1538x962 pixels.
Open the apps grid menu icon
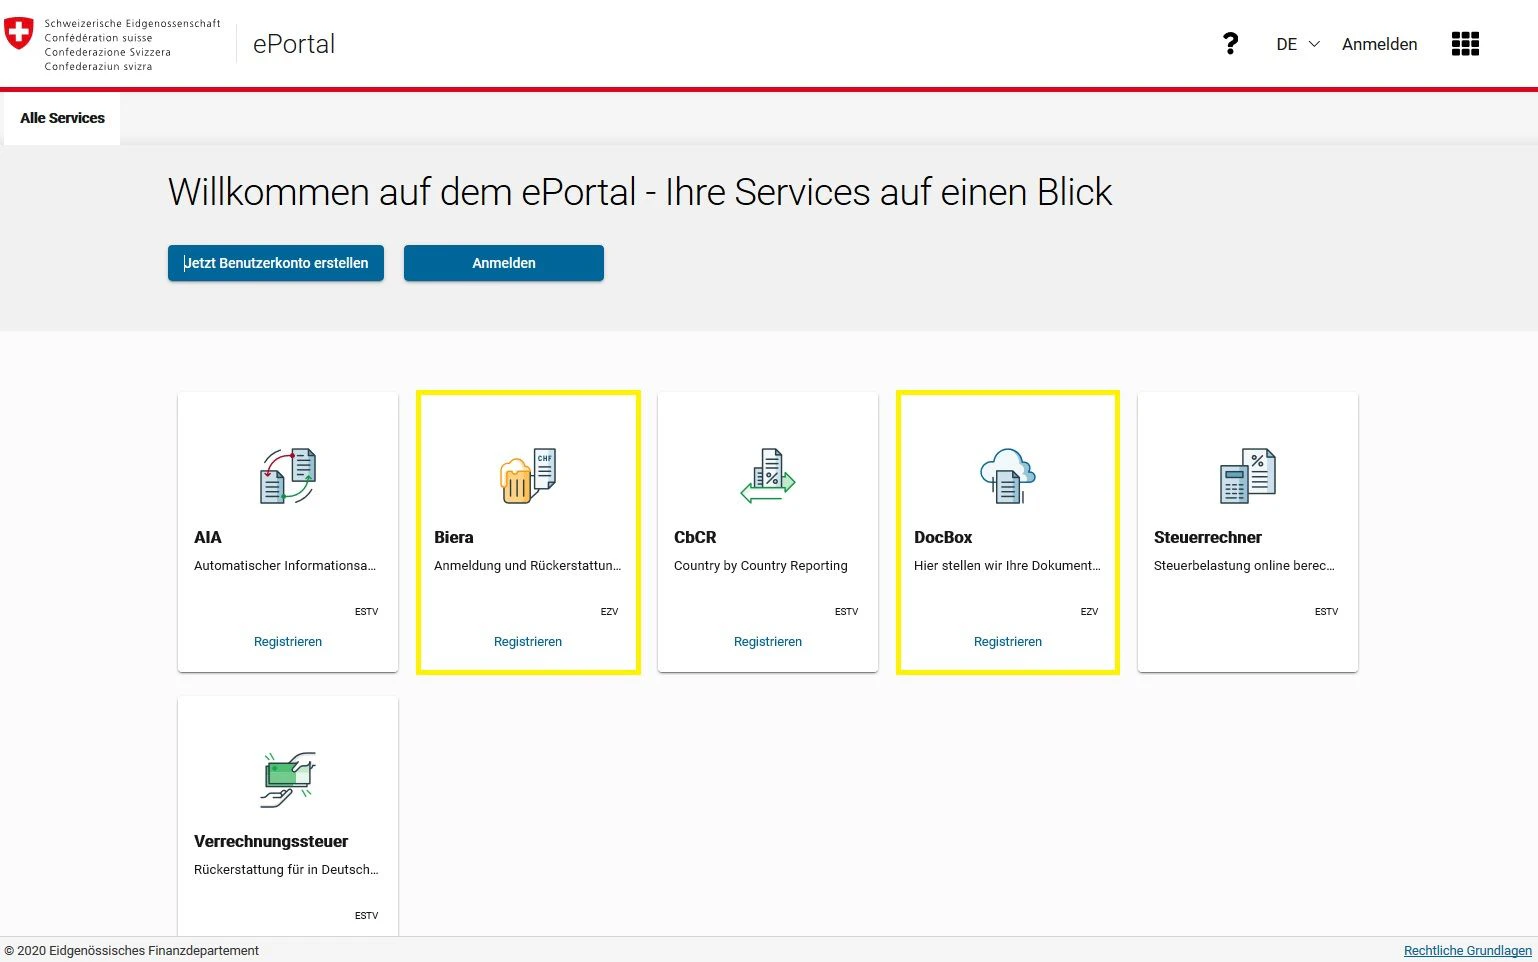[x=1465, y=44]
